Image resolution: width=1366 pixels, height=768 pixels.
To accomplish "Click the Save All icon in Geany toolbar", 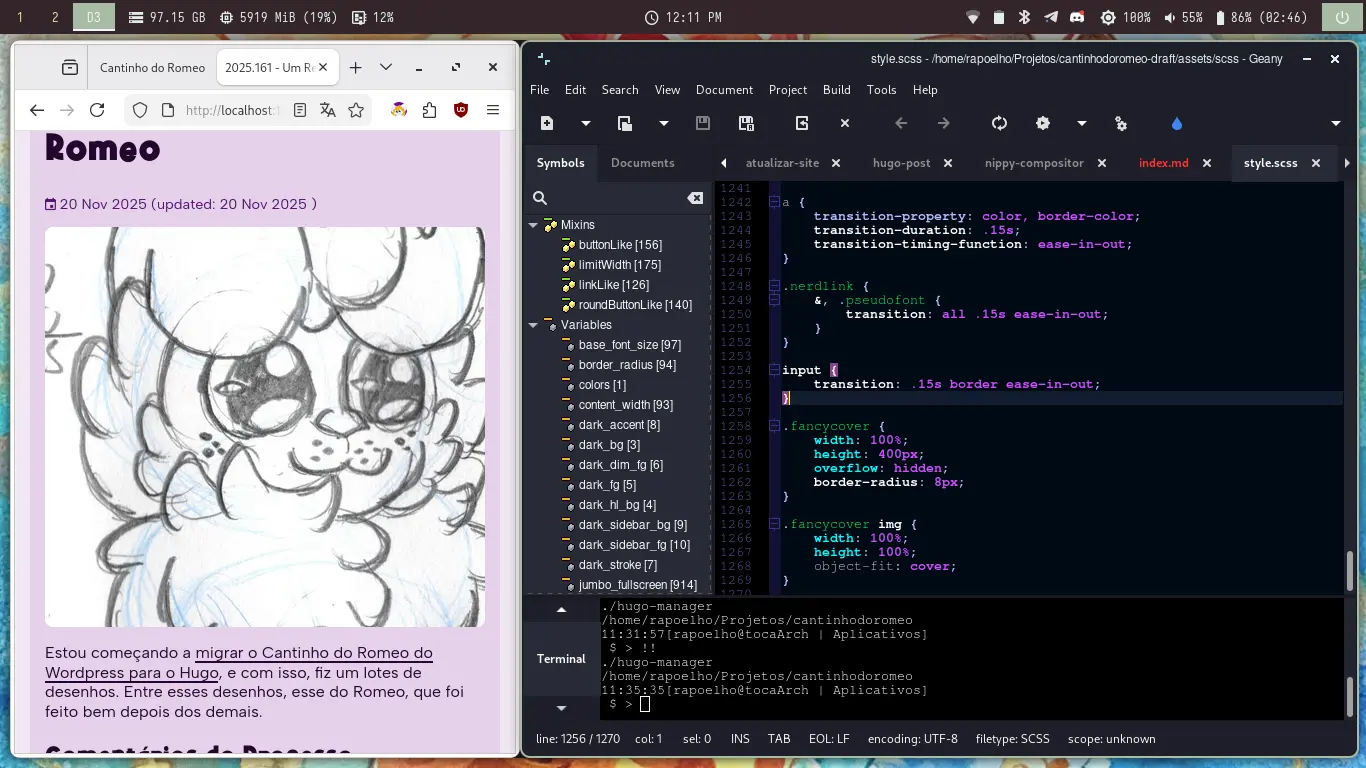I will tap(745, 123).
